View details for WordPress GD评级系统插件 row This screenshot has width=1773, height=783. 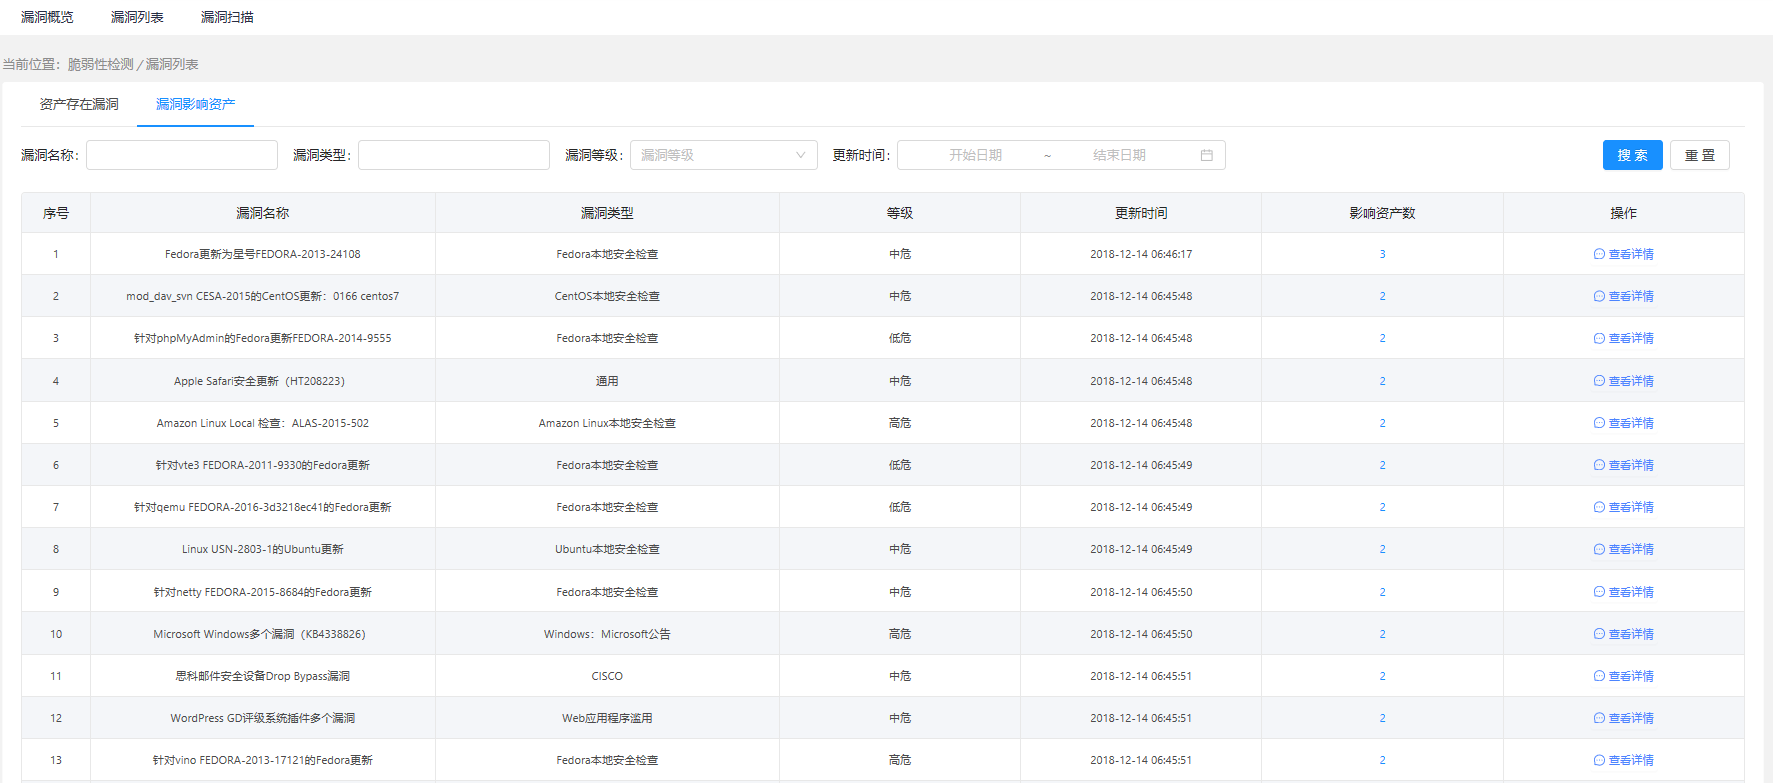pyautogui.click(x=1623, y=718)
